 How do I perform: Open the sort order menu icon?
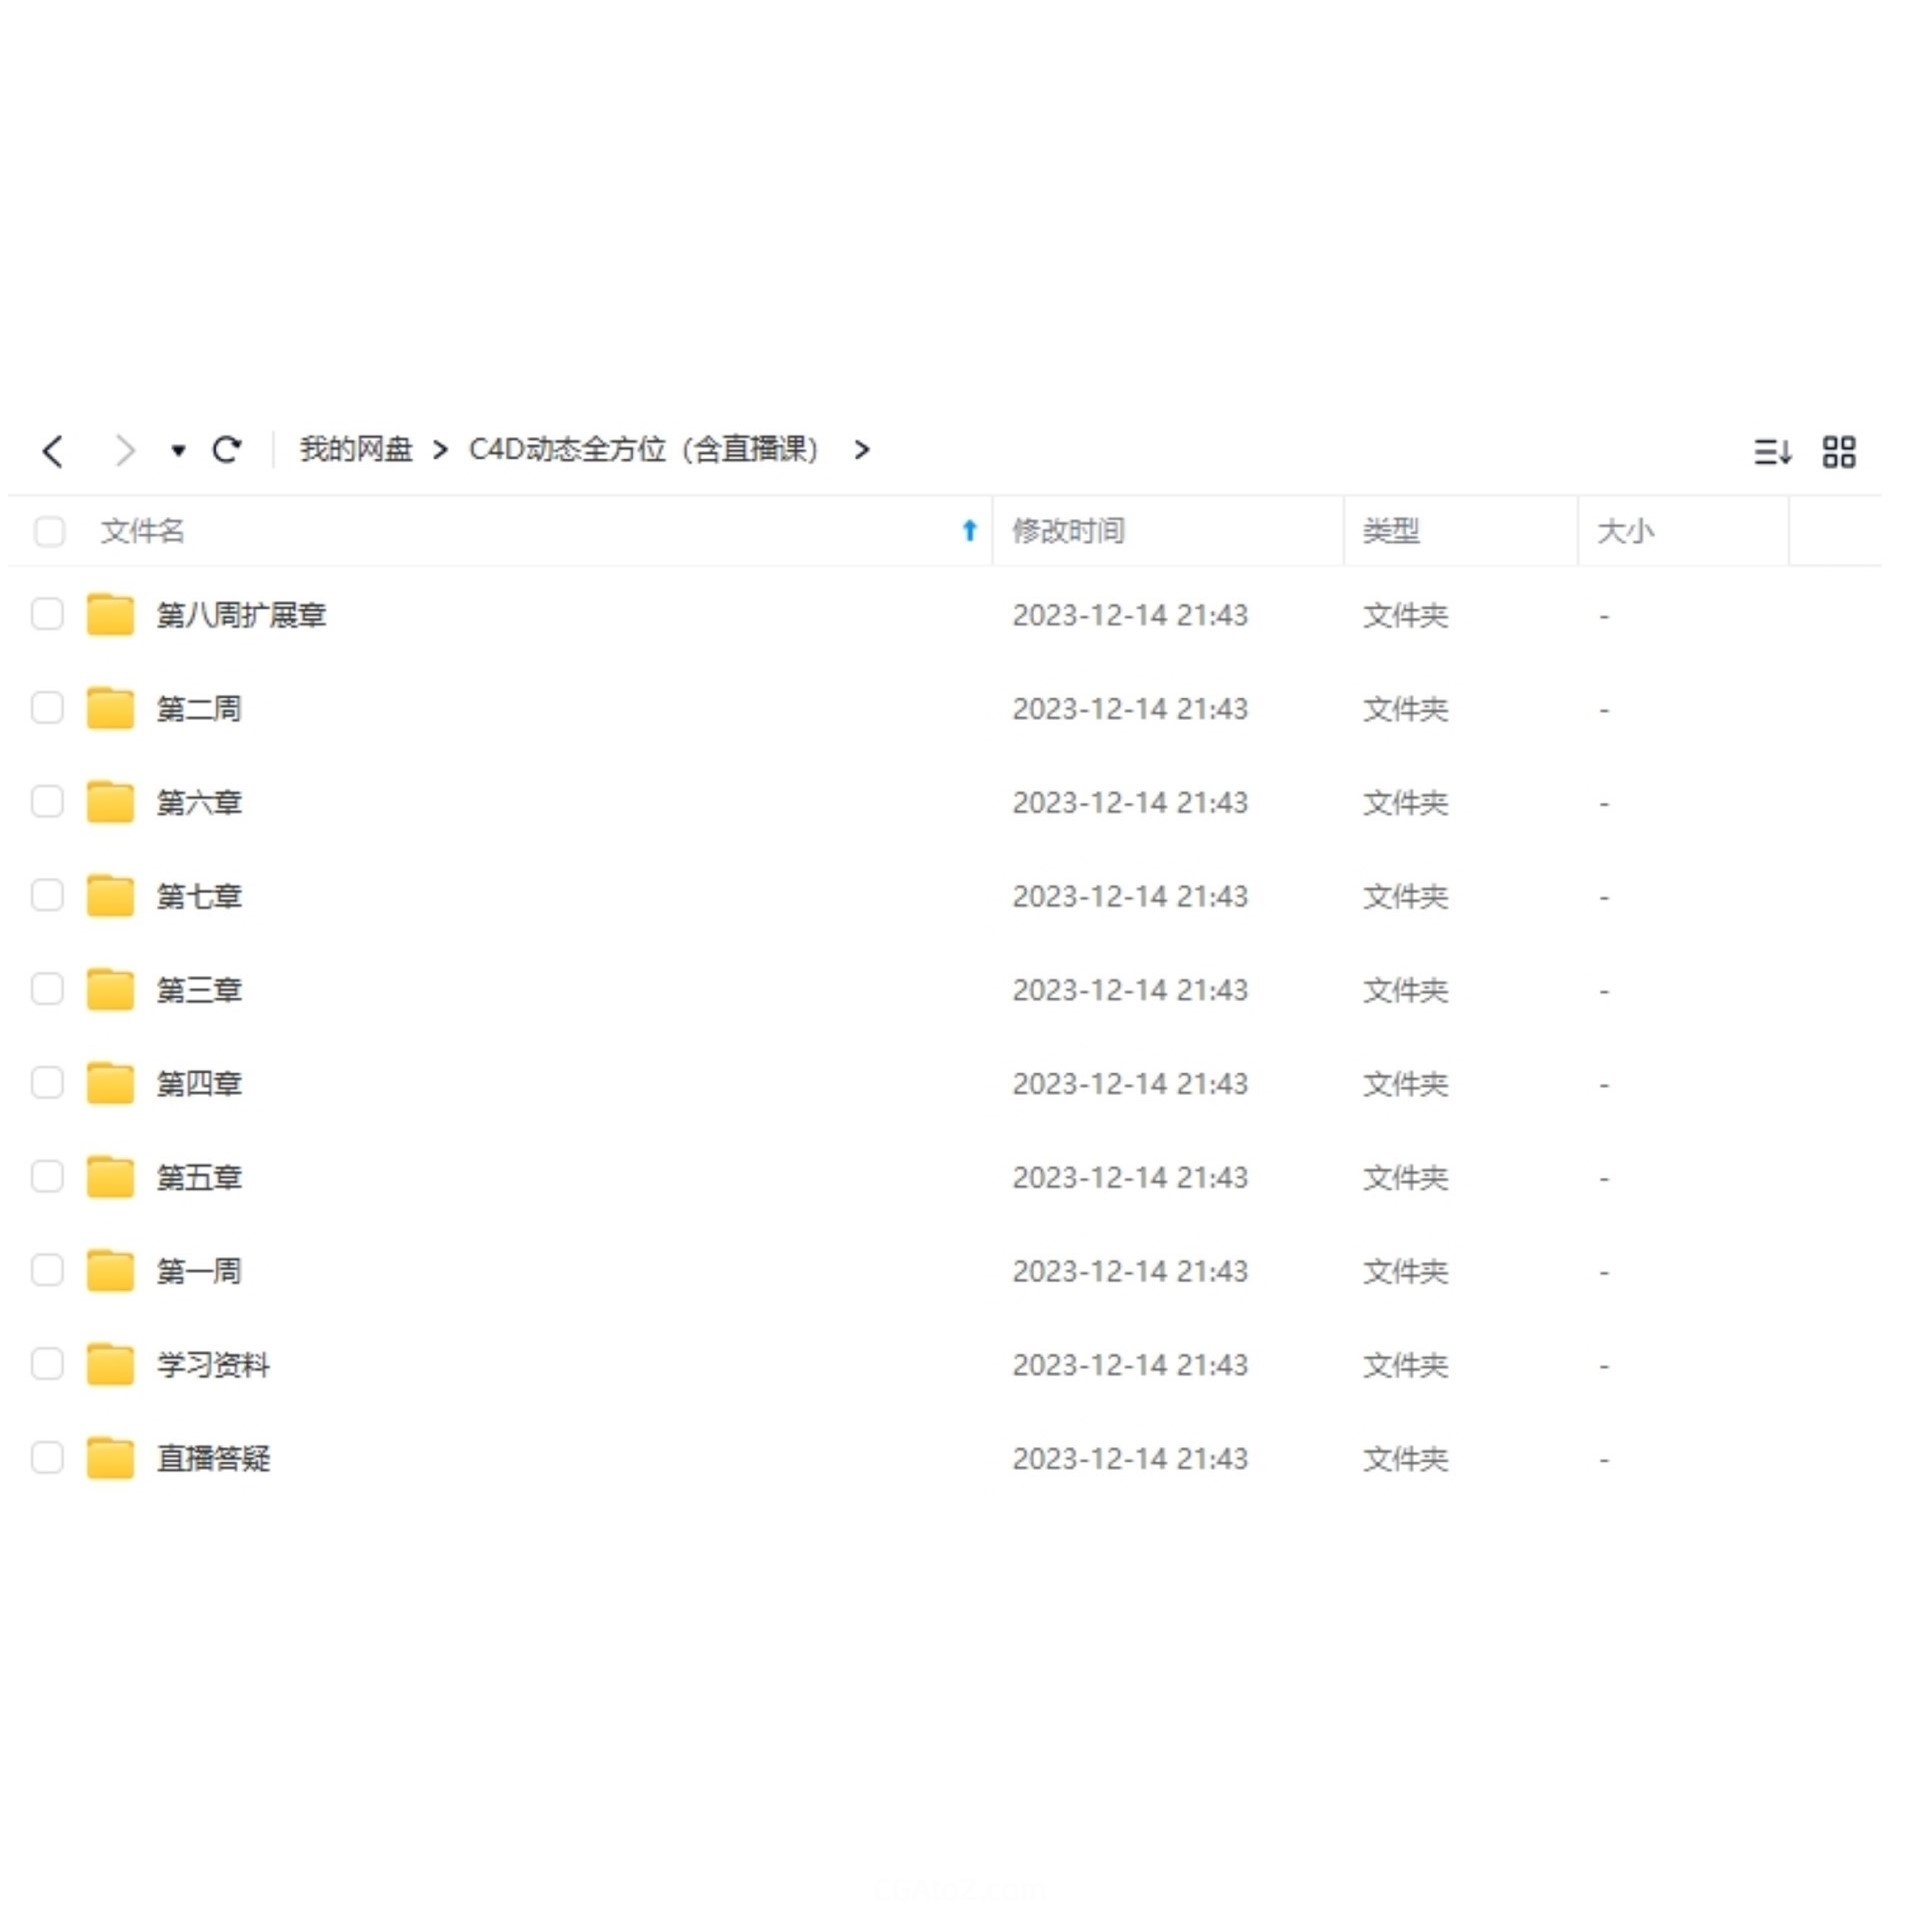[x=1771, y=452]
